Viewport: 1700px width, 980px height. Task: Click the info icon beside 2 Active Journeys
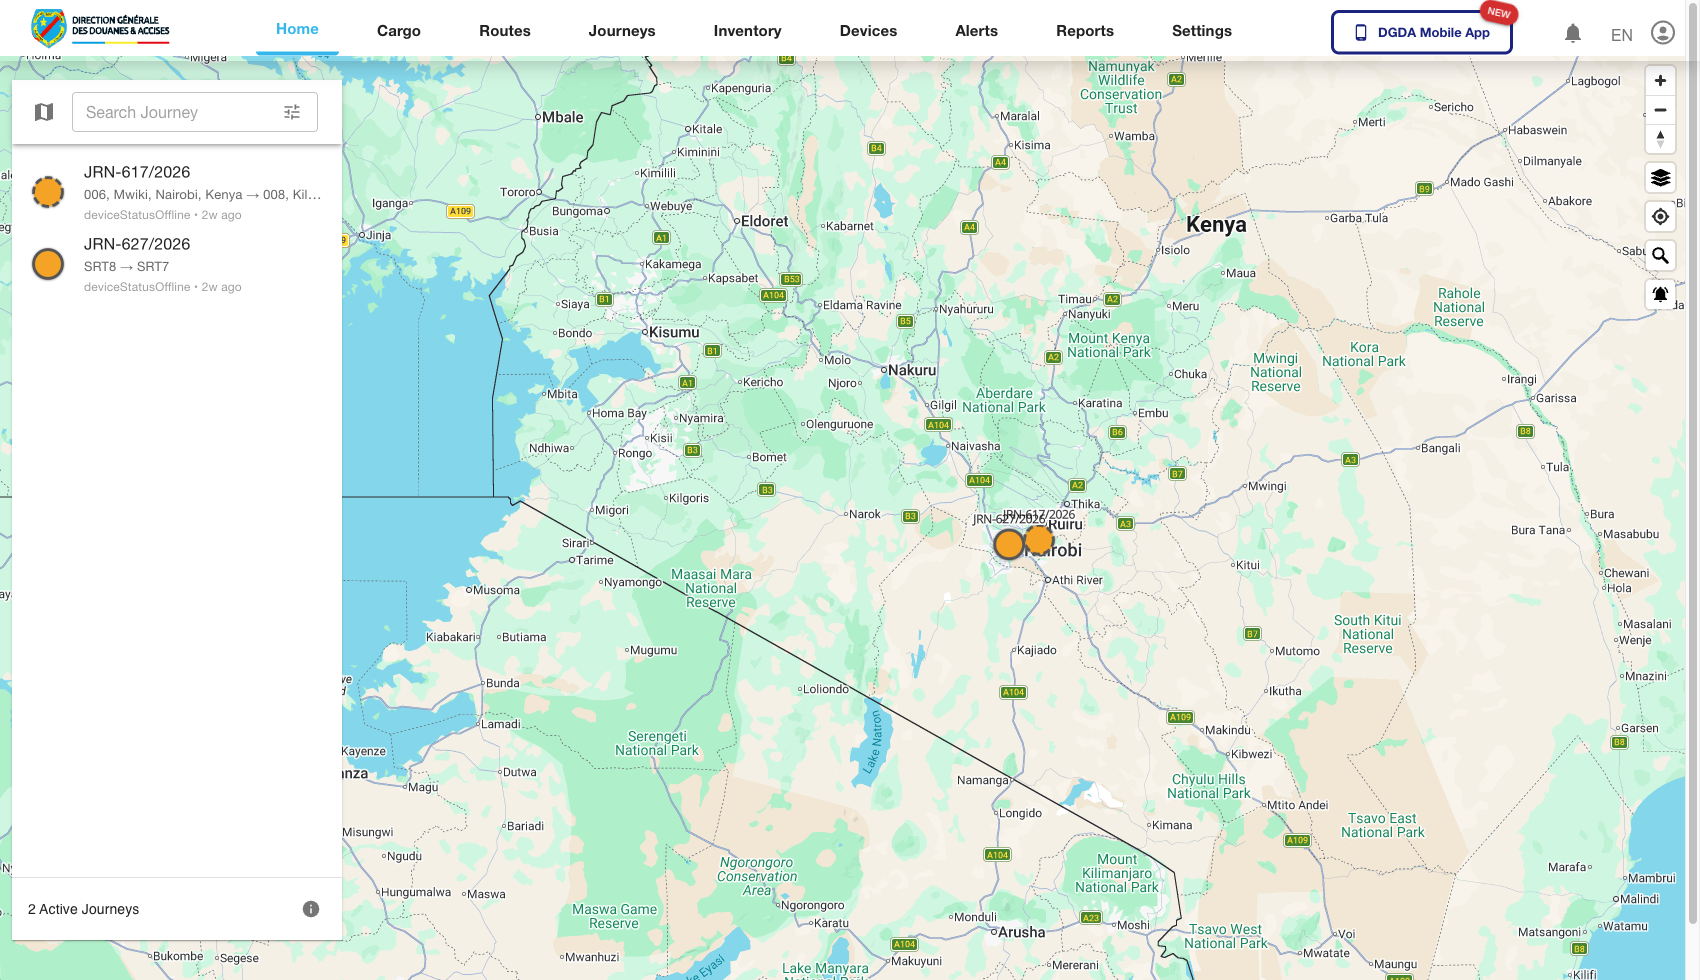pos(311,908)
